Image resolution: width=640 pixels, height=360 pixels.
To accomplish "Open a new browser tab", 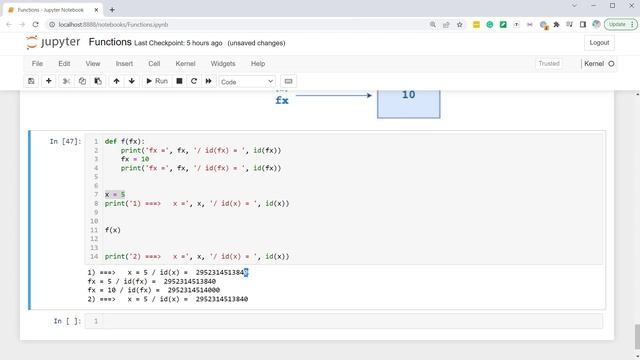I will (112, 10).
